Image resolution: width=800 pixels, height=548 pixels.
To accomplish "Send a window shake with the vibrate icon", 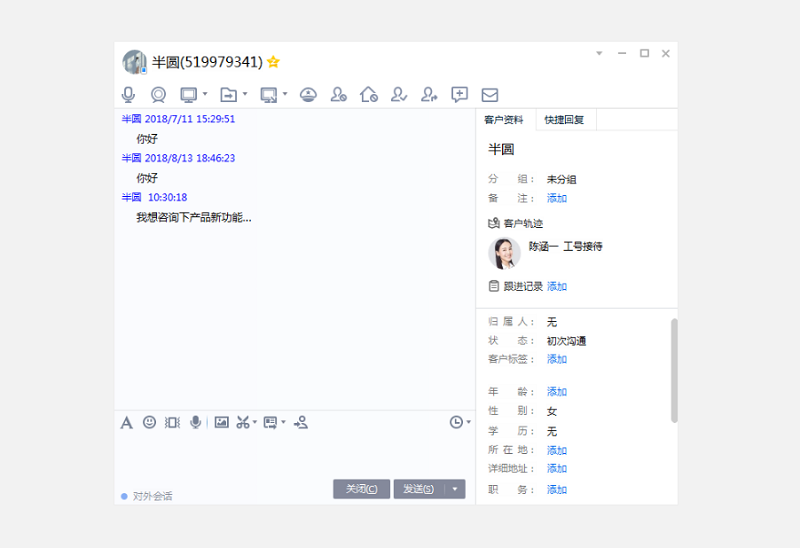I will pos(172,422).
